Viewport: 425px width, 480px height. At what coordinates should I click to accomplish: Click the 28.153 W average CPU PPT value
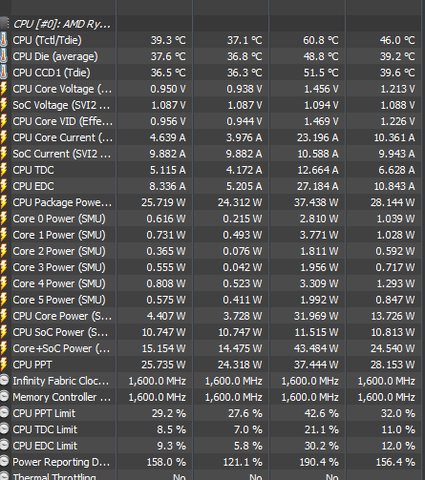tap(393, 365)
